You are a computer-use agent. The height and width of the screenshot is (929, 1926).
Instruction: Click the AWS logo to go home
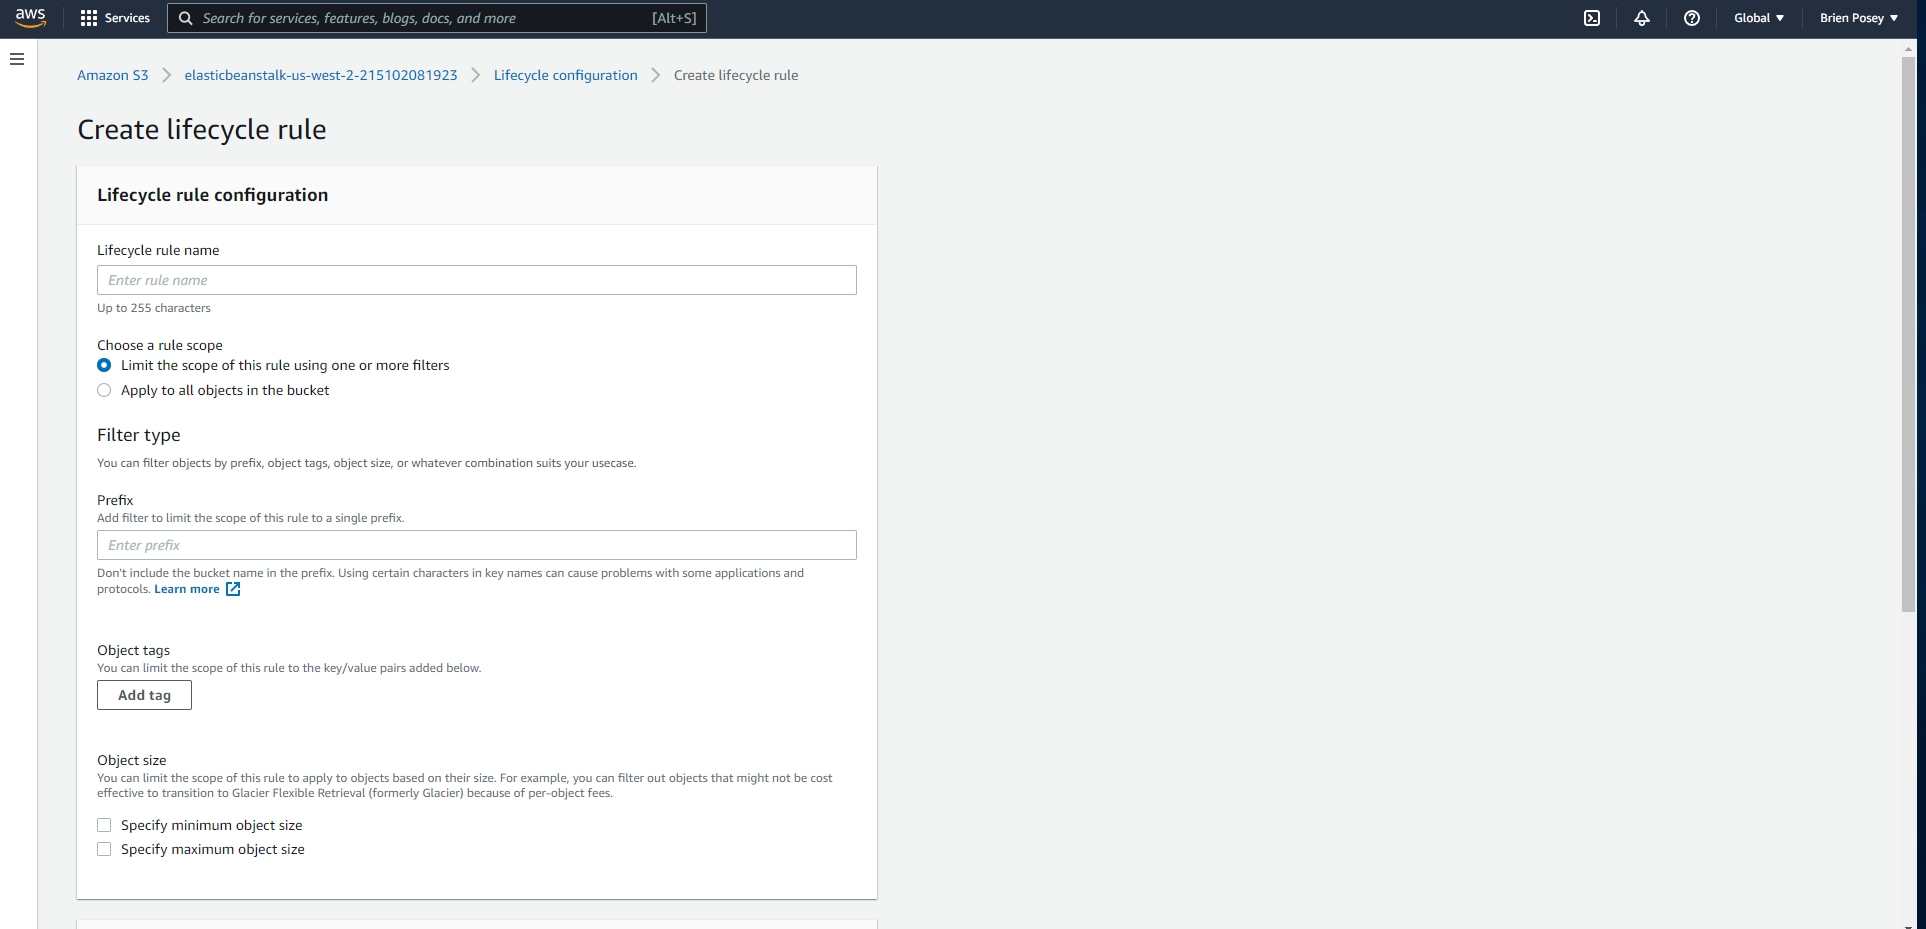[30, 17]
